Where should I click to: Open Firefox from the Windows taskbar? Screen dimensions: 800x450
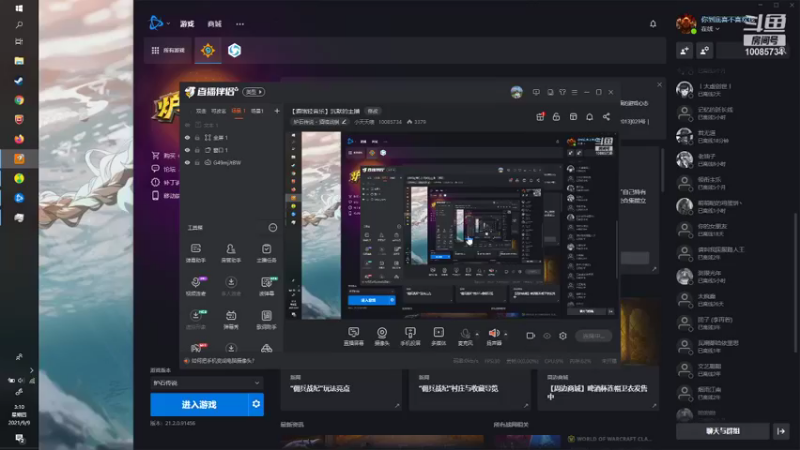pos(19,139)
